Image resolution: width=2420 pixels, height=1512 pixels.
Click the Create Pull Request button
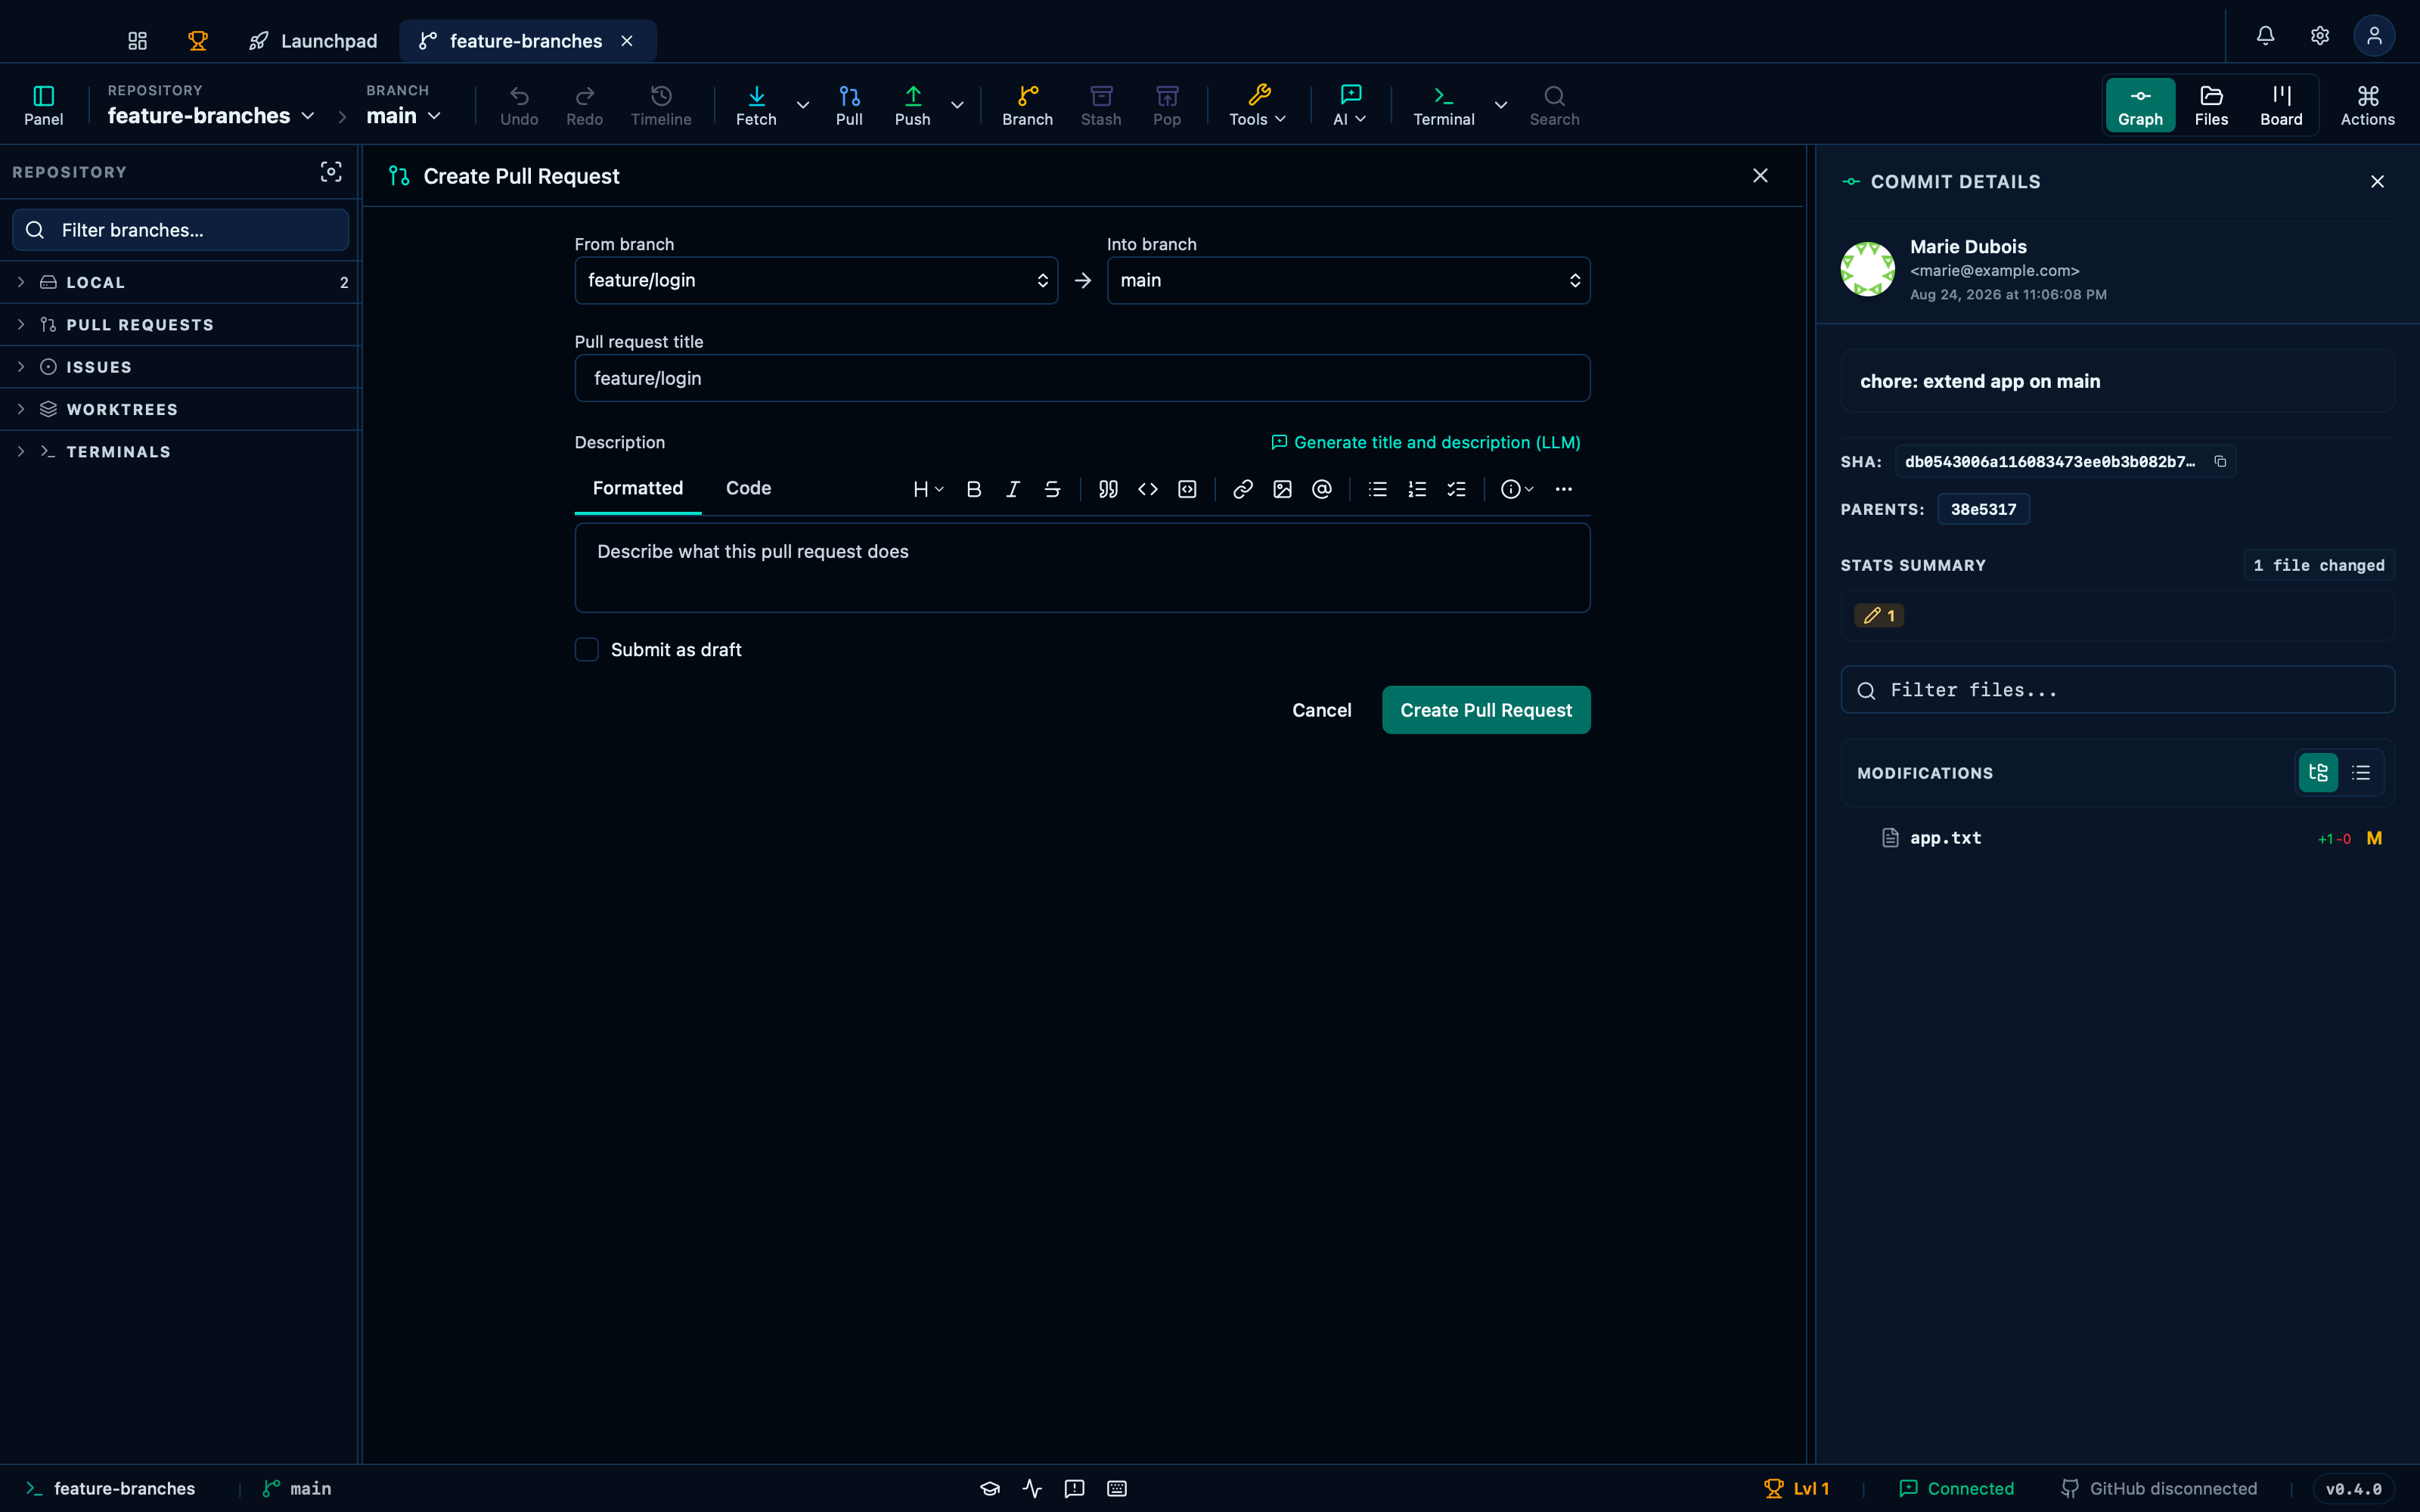(x=1486, y=710)
